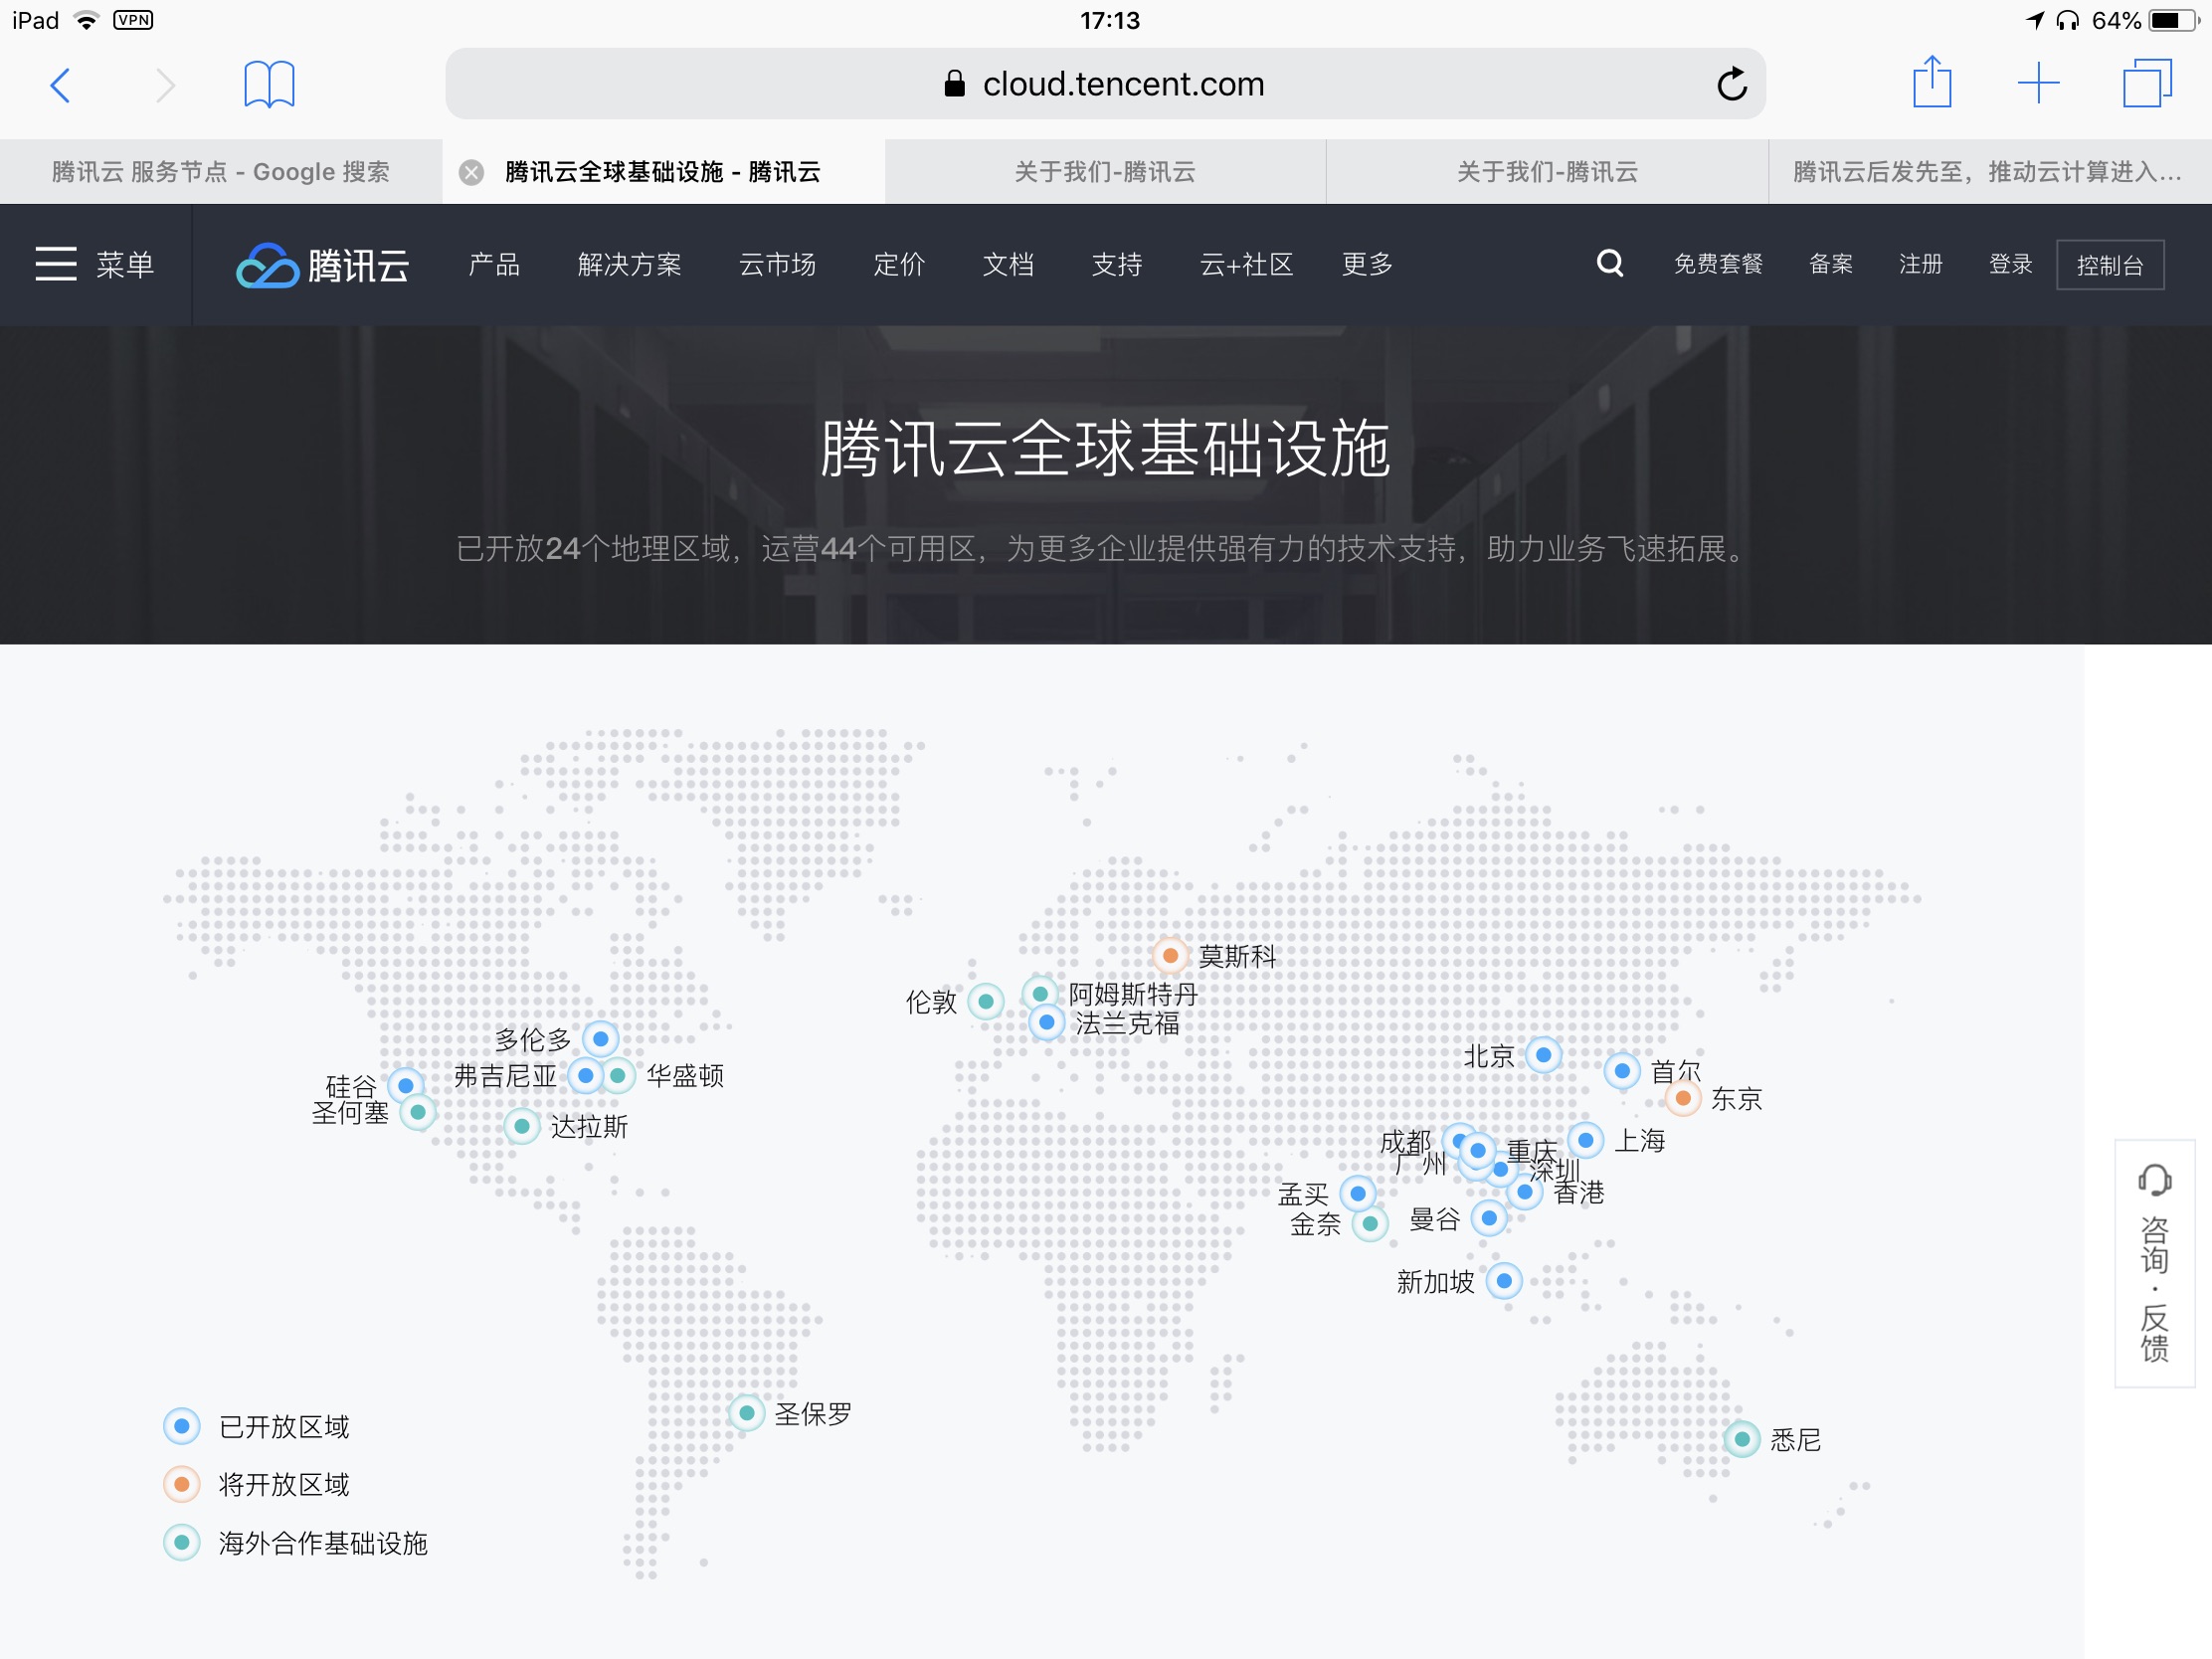The image size is (2212, 1659).
Task: Open the hamburger 菜单 icon
Action: pyautogui.click(x=56, y=264)
